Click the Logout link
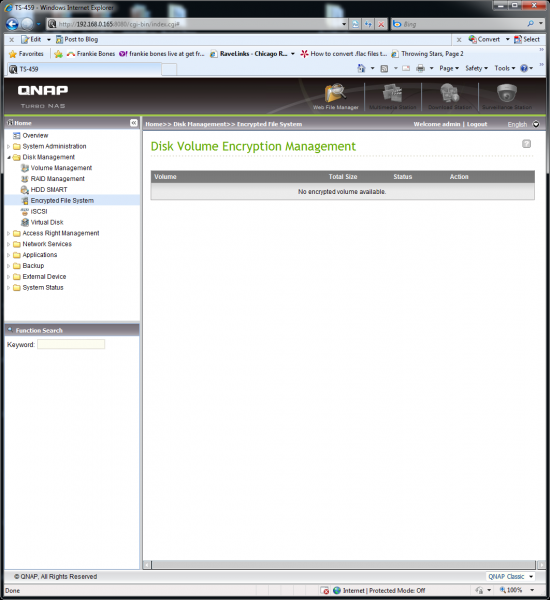This screenshot has width=550, height=600. point(477,124)
